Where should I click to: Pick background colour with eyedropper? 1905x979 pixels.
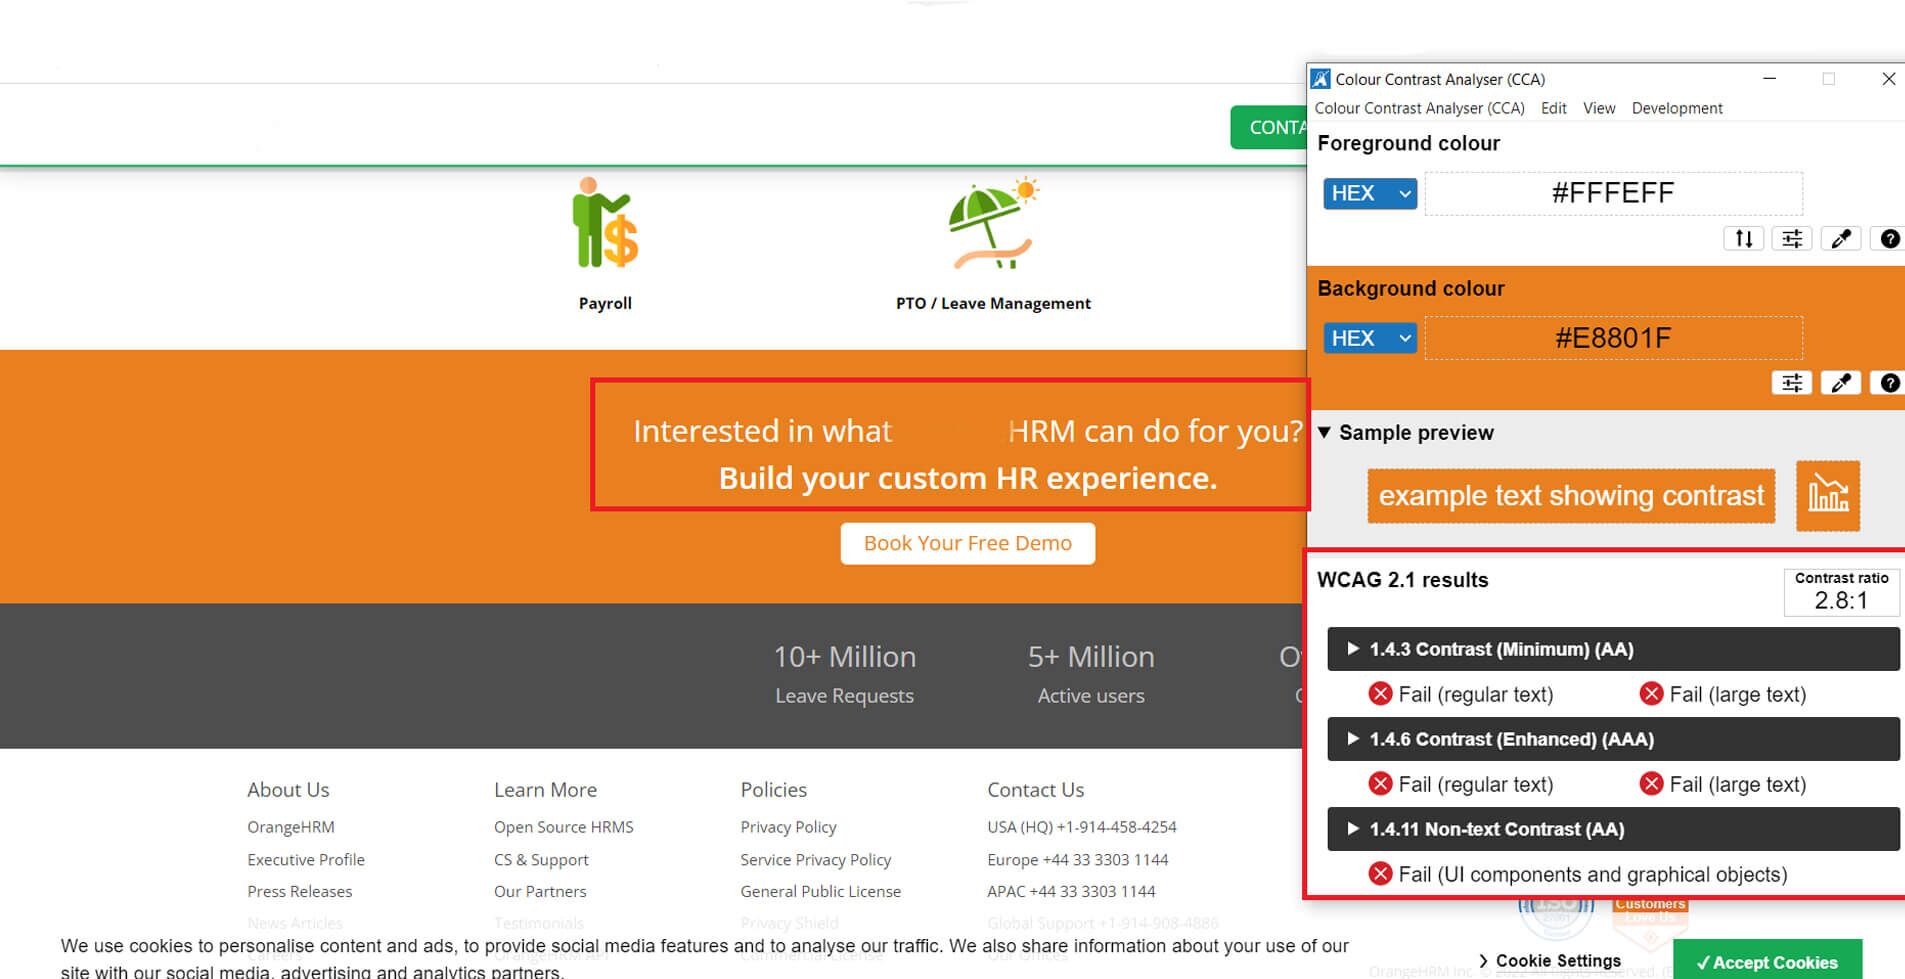pyautogui.click(x=1840, y=383)
